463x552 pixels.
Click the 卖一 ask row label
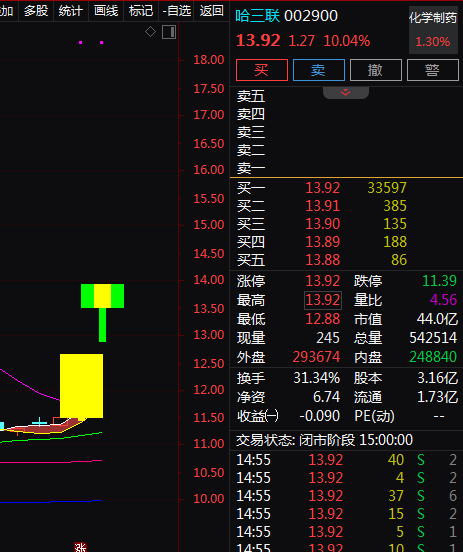[251, 169]
